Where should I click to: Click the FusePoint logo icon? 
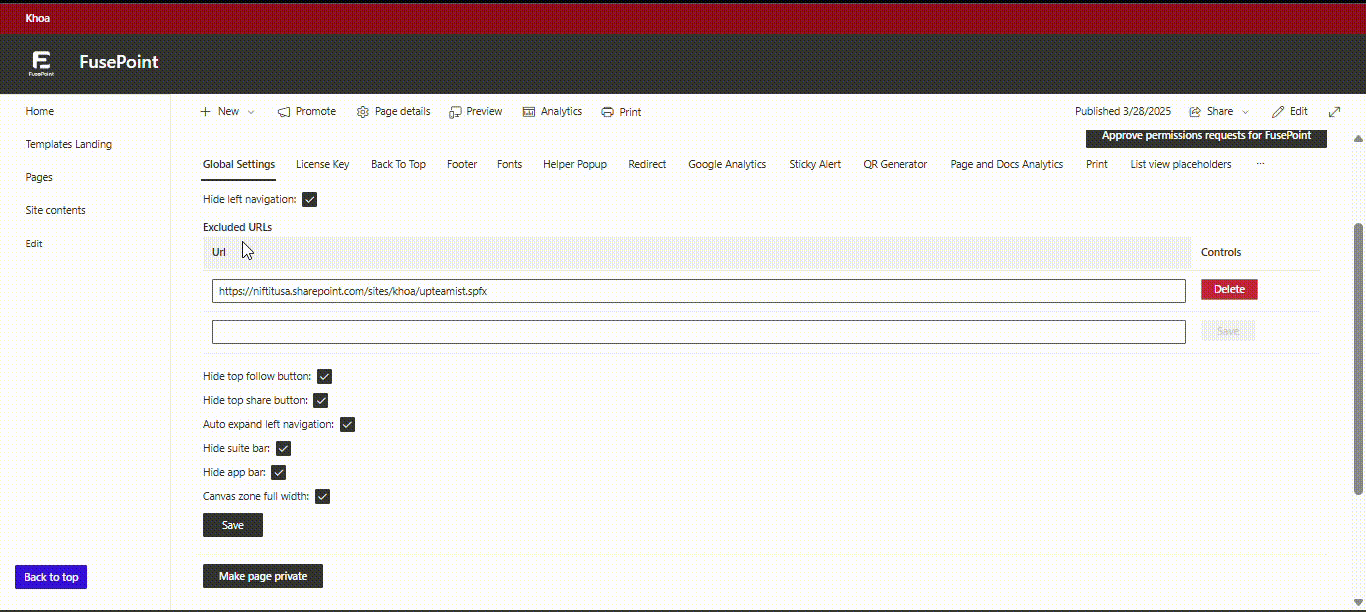click(41, 62)
